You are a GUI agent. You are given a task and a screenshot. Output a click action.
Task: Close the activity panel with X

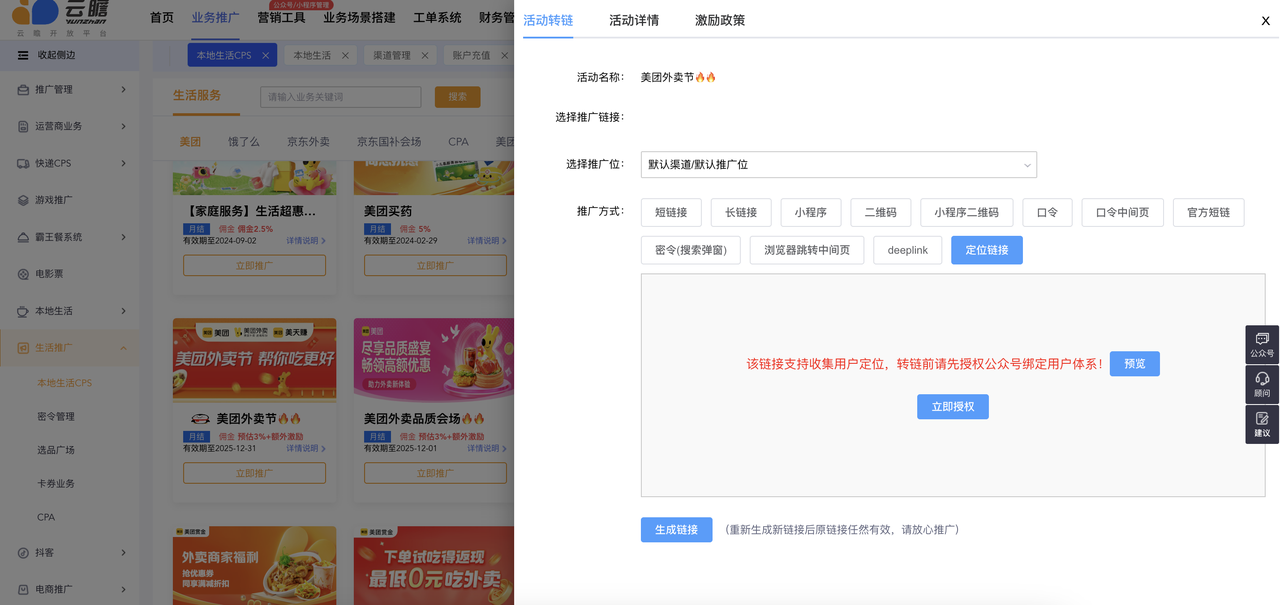(1265, 21)
